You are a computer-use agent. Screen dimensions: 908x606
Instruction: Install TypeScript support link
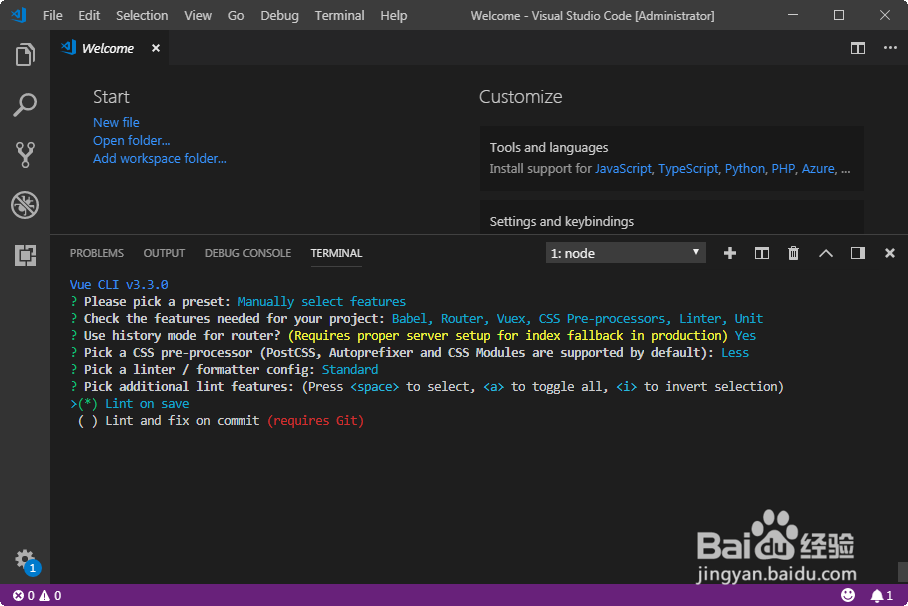(x=688, y=169)
